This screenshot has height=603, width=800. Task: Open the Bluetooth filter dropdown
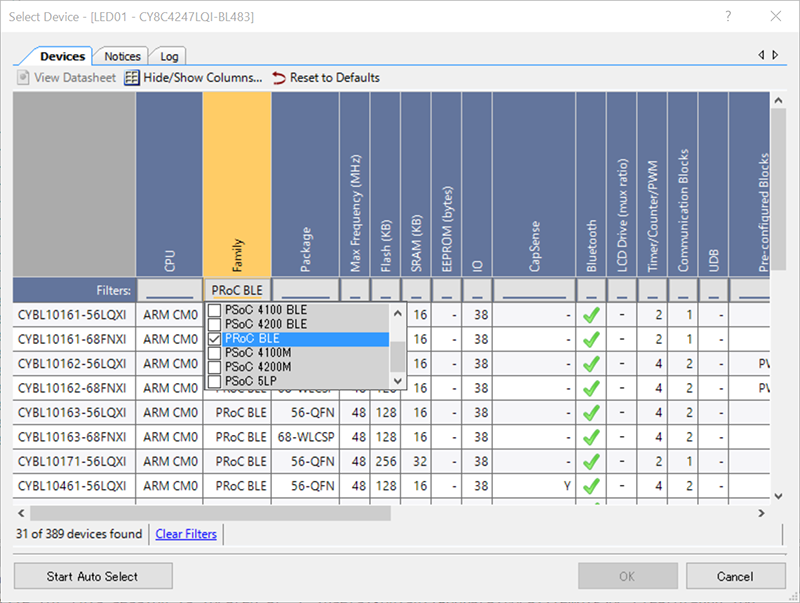pos(591,290)
